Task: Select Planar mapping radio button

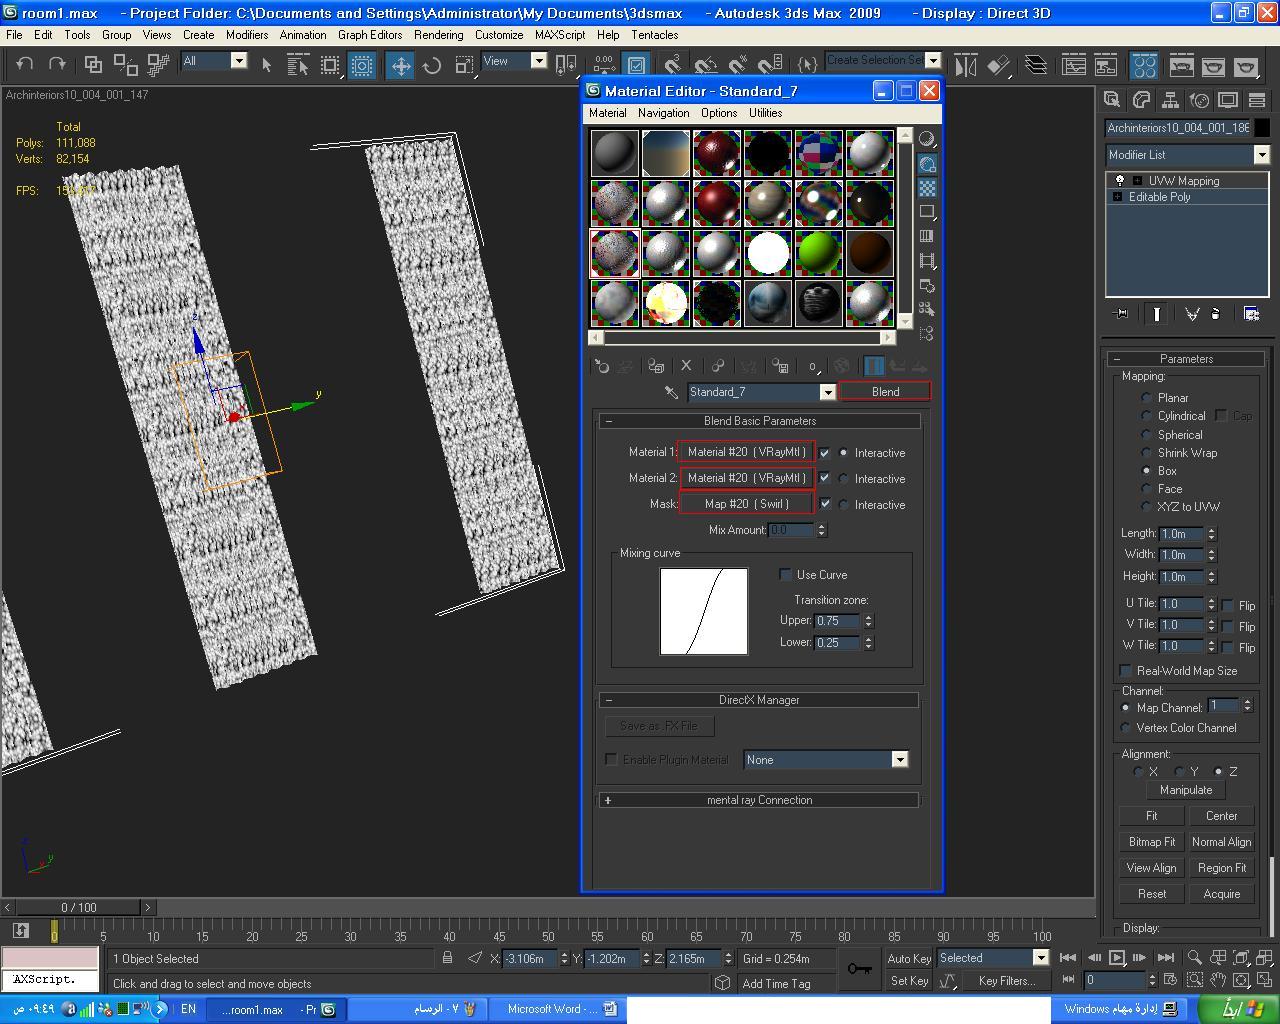Action: coord(1147,398)
